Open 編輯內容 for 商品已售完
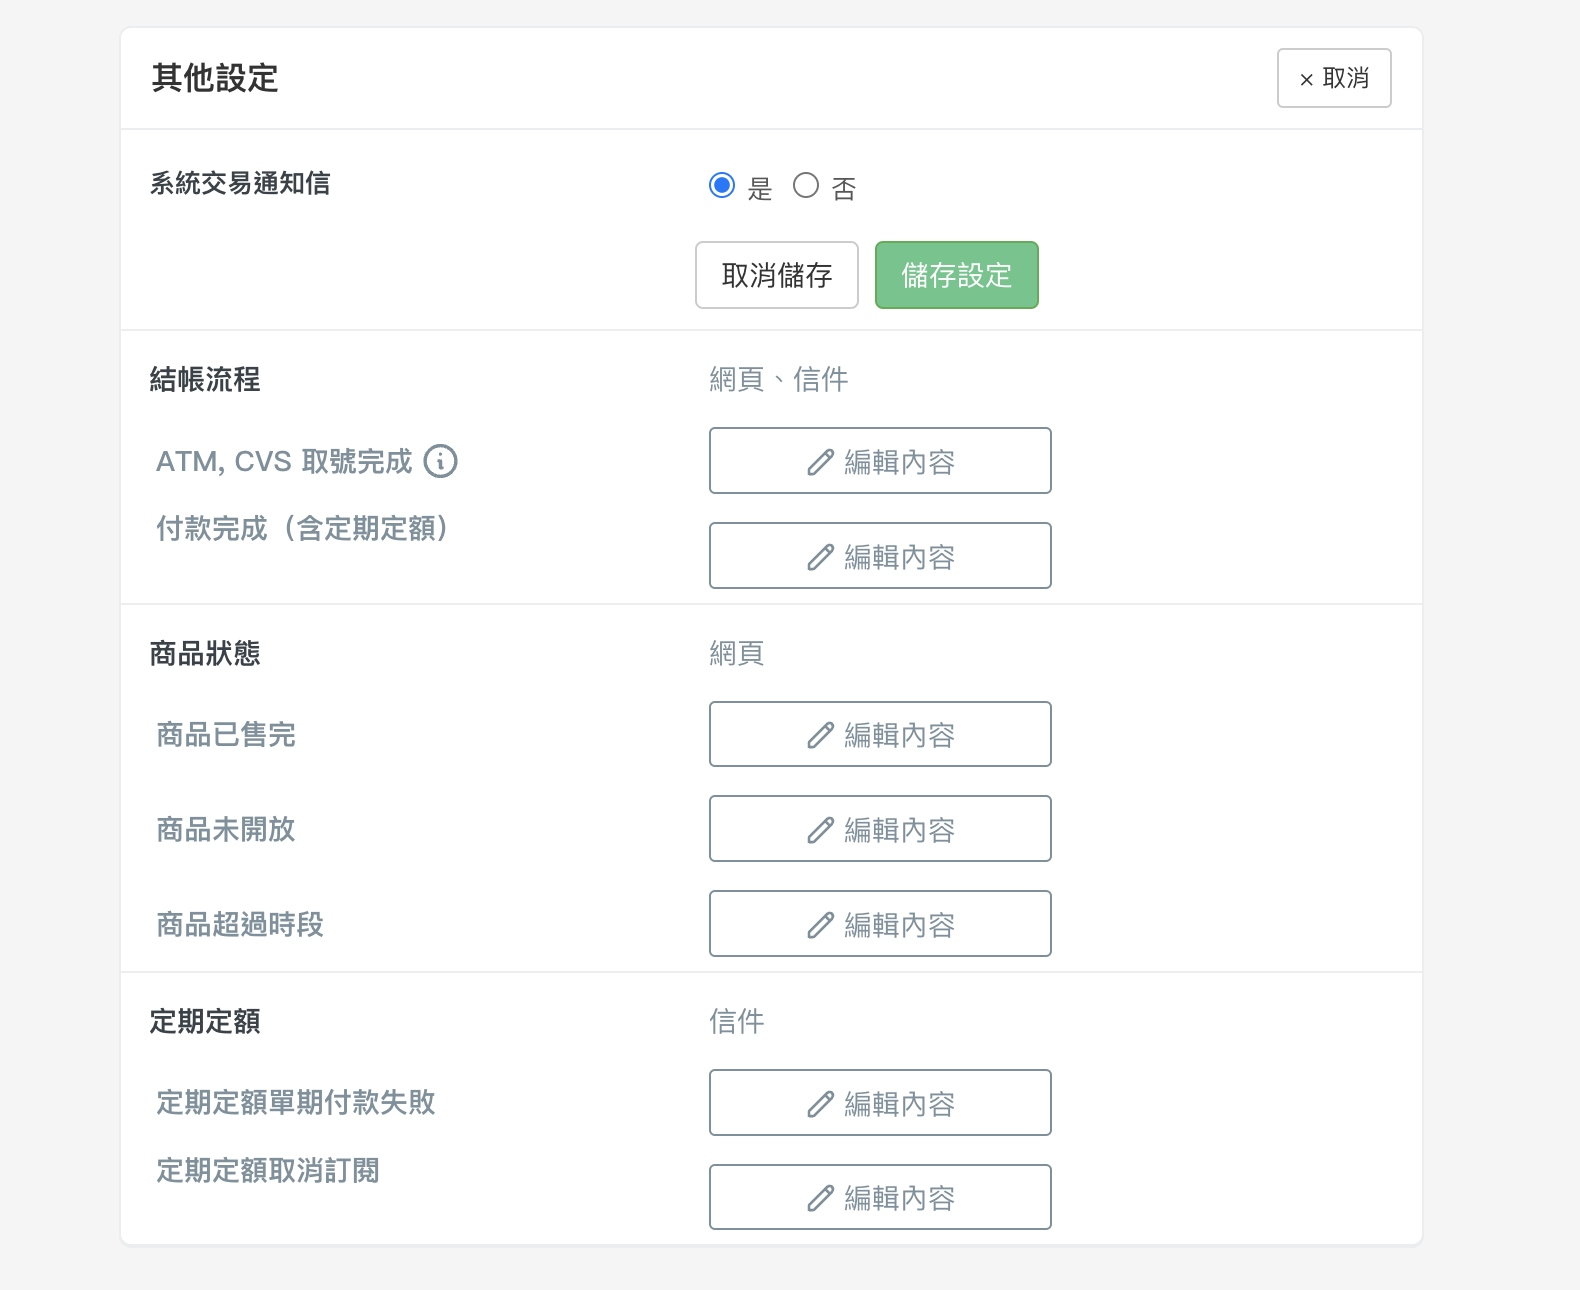This screenshot has height=1290, width=1580. pos(880,734)
